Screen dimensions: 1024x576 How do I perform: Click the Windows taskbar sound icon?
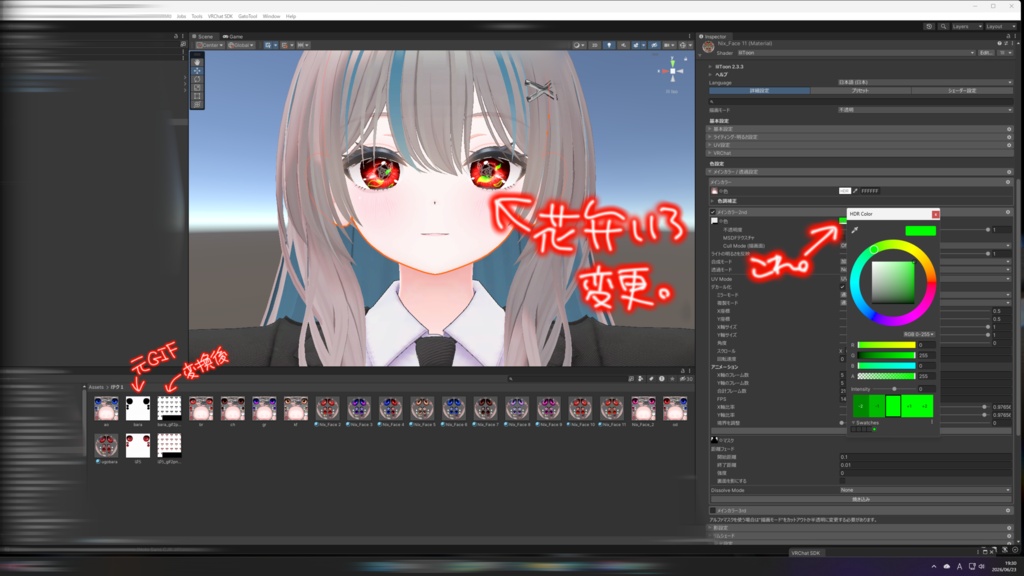(982, 566)
